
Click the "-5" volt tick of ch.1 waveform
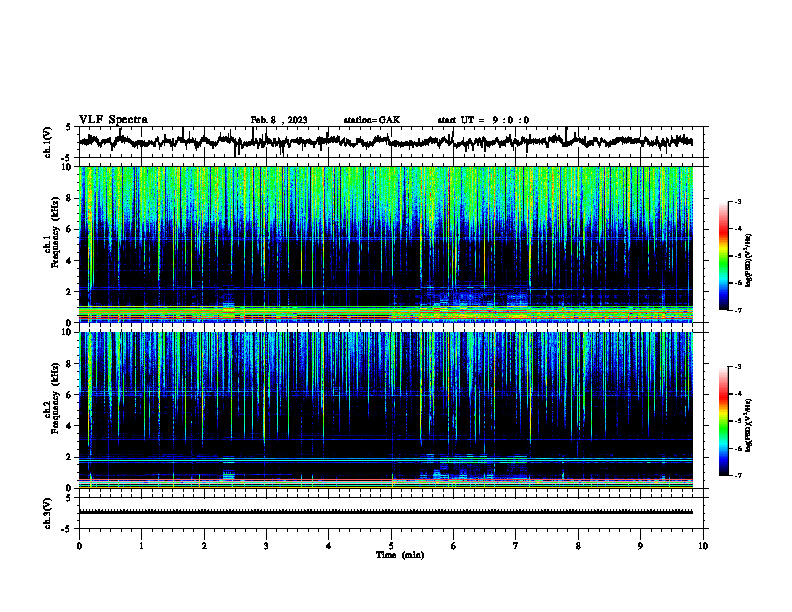pos(67,158)
